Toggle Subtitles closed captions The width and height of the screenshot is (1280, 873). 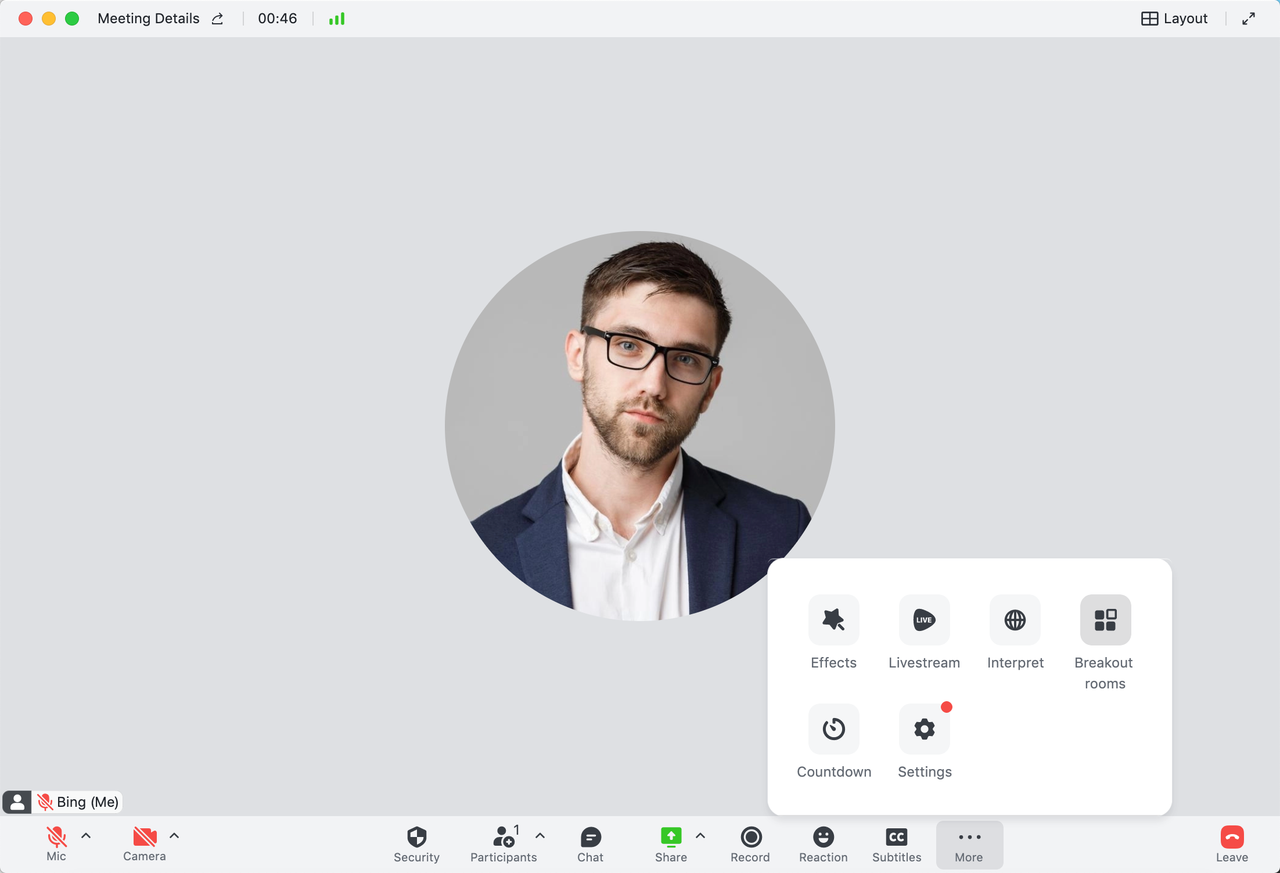897,844
